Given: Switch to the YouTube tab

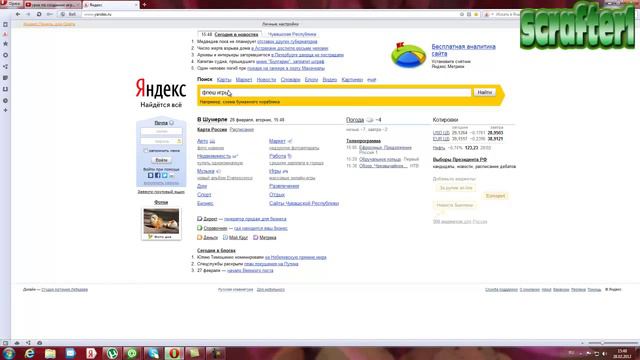Looking at the screenshot, I should pyautogui.click(x=52, y=5).
